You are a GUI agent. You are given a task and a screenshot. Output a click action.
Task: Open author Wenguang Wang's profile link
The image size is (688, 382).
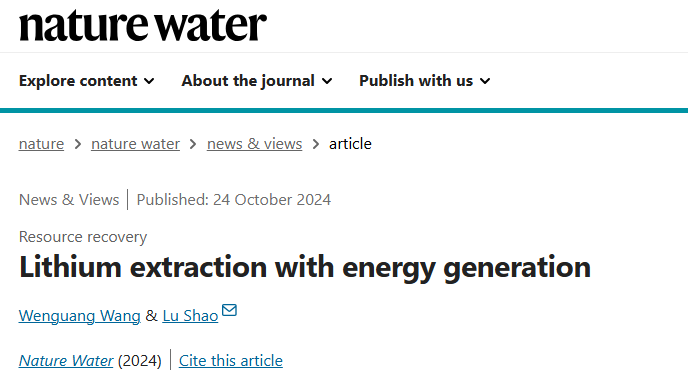tap(79, 316)
